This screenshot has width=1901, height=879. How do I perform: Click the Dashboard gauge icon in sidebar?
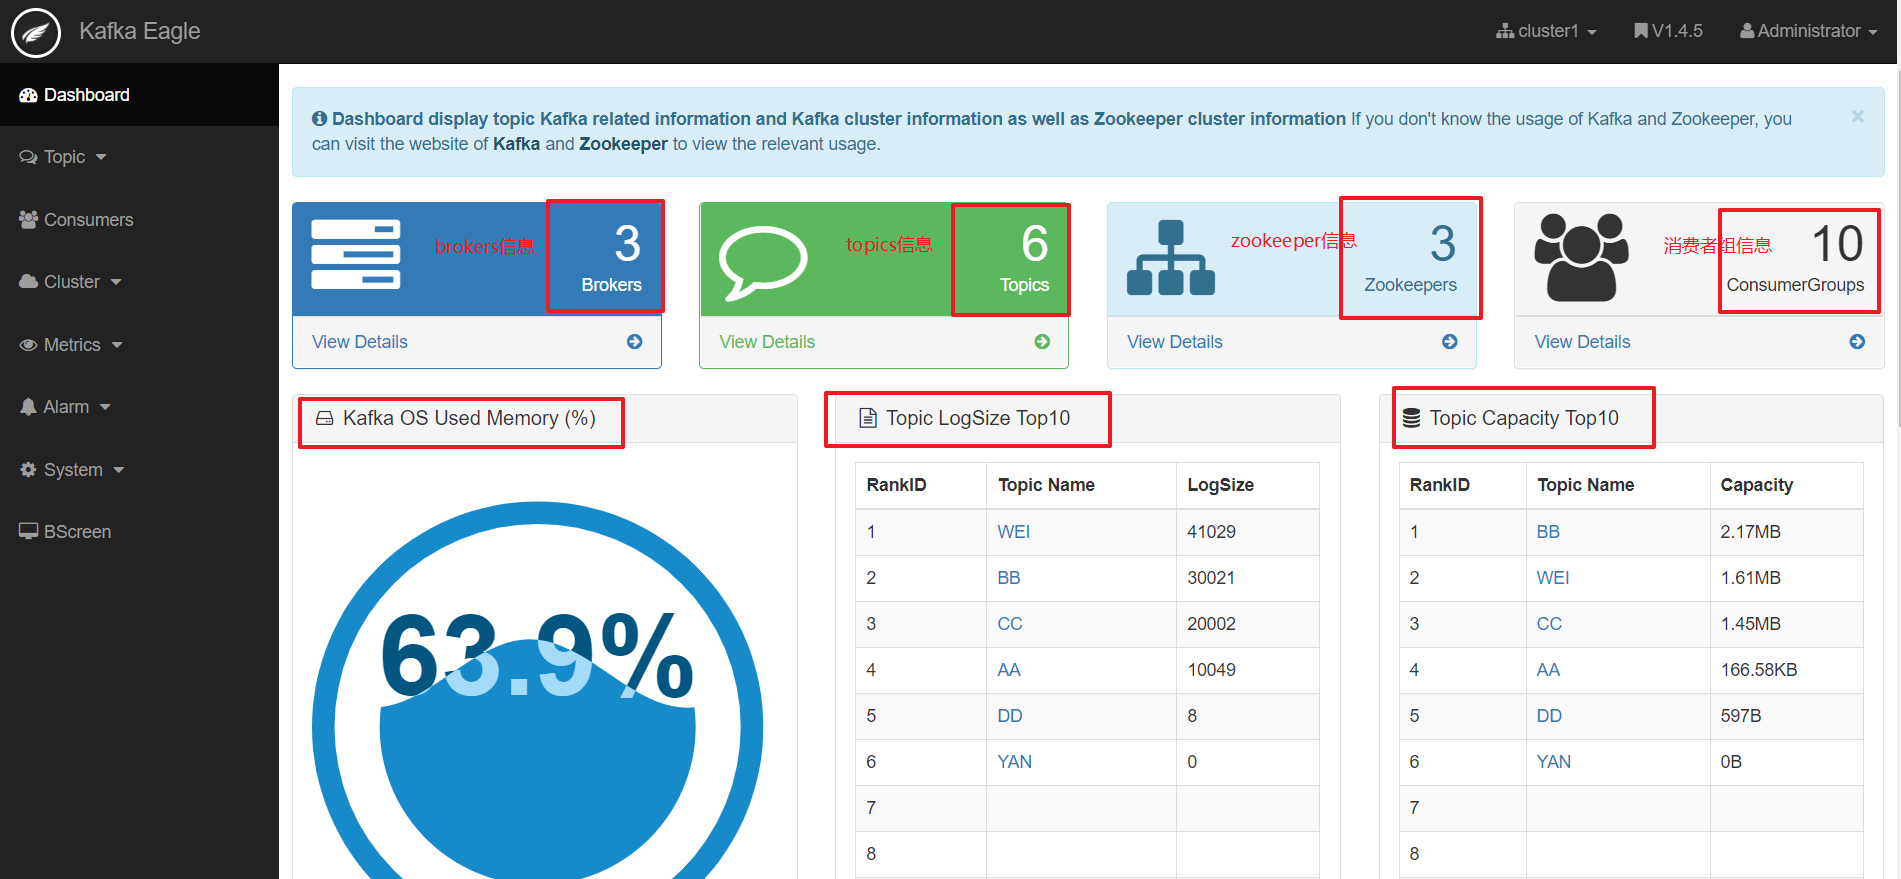pos(28,95)
